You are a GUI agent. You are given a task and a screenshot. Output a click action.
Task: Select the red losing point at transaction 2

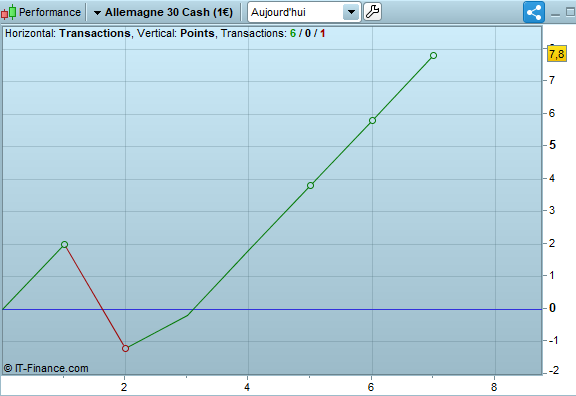tap(125, 348)
